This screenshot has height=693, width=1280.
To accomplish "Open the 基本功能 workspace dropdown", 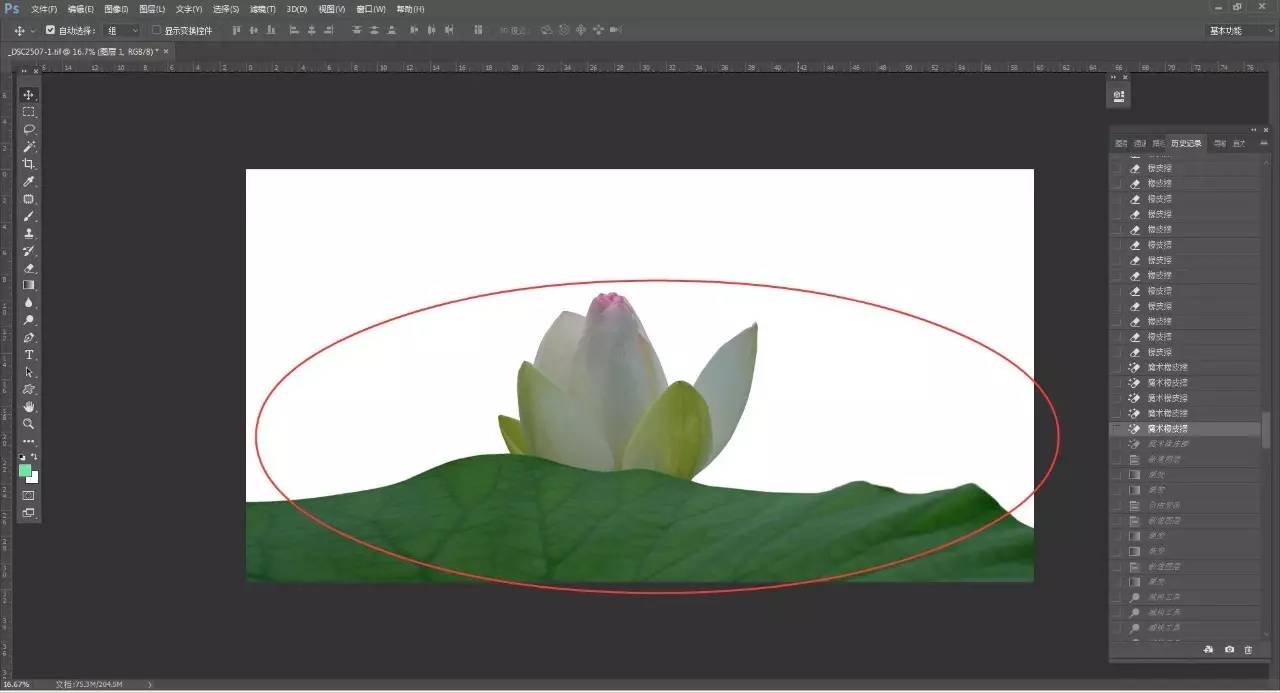I will [x=1238, y=30].
